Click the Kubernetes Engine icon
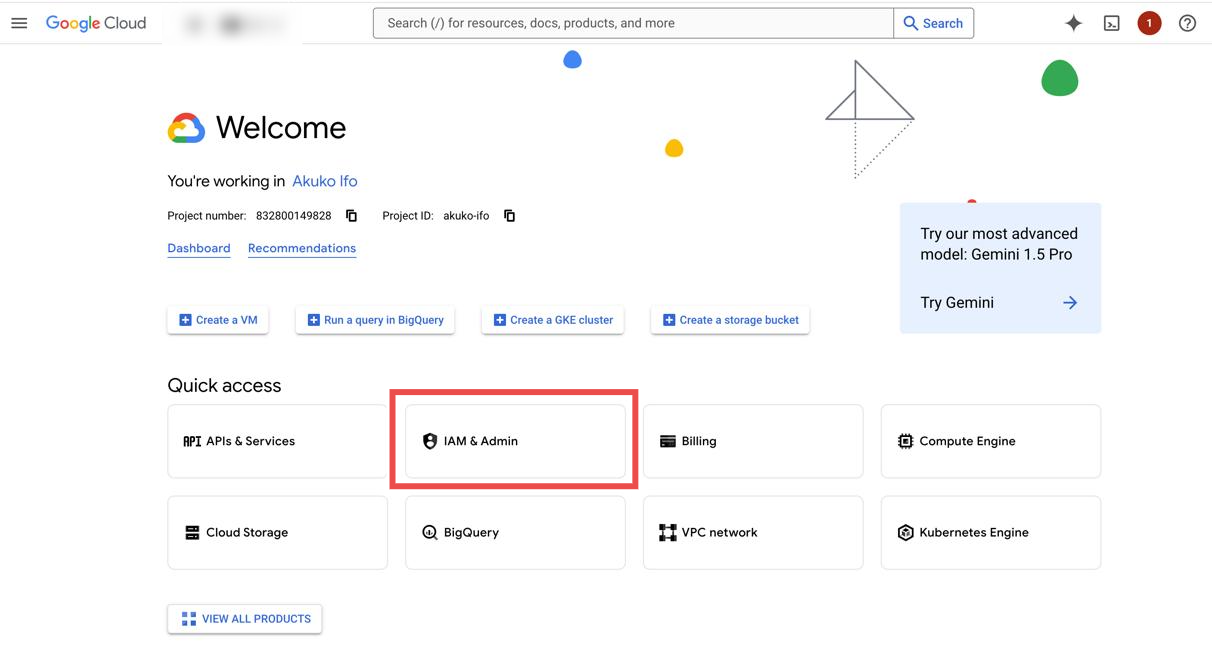Viewport: 1212px width, 663px height. click(x=905, y=532)
